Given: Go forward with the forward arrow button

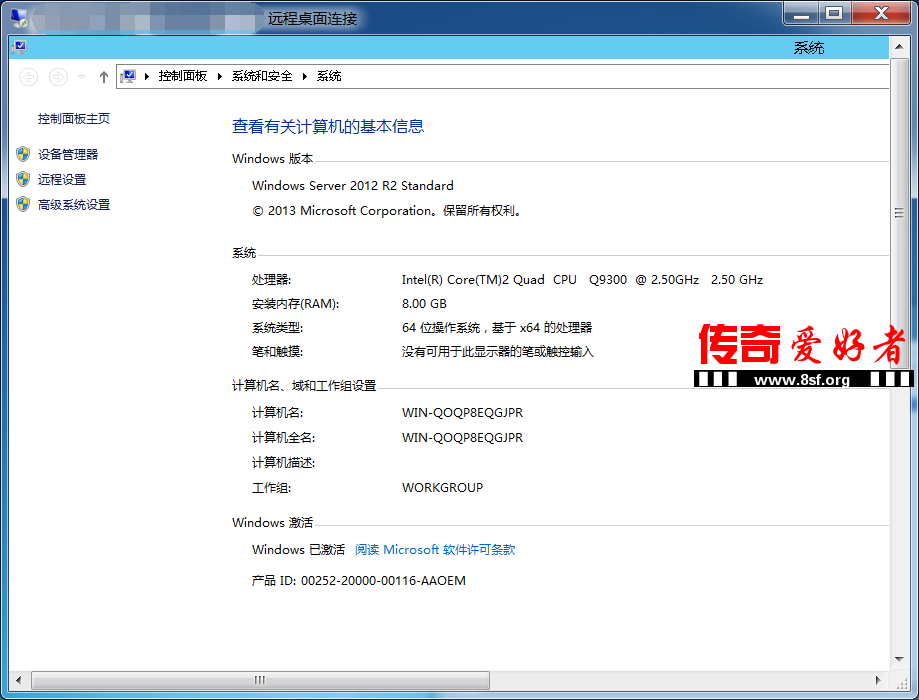Looking at the screenshot, I should coord(58,77).
